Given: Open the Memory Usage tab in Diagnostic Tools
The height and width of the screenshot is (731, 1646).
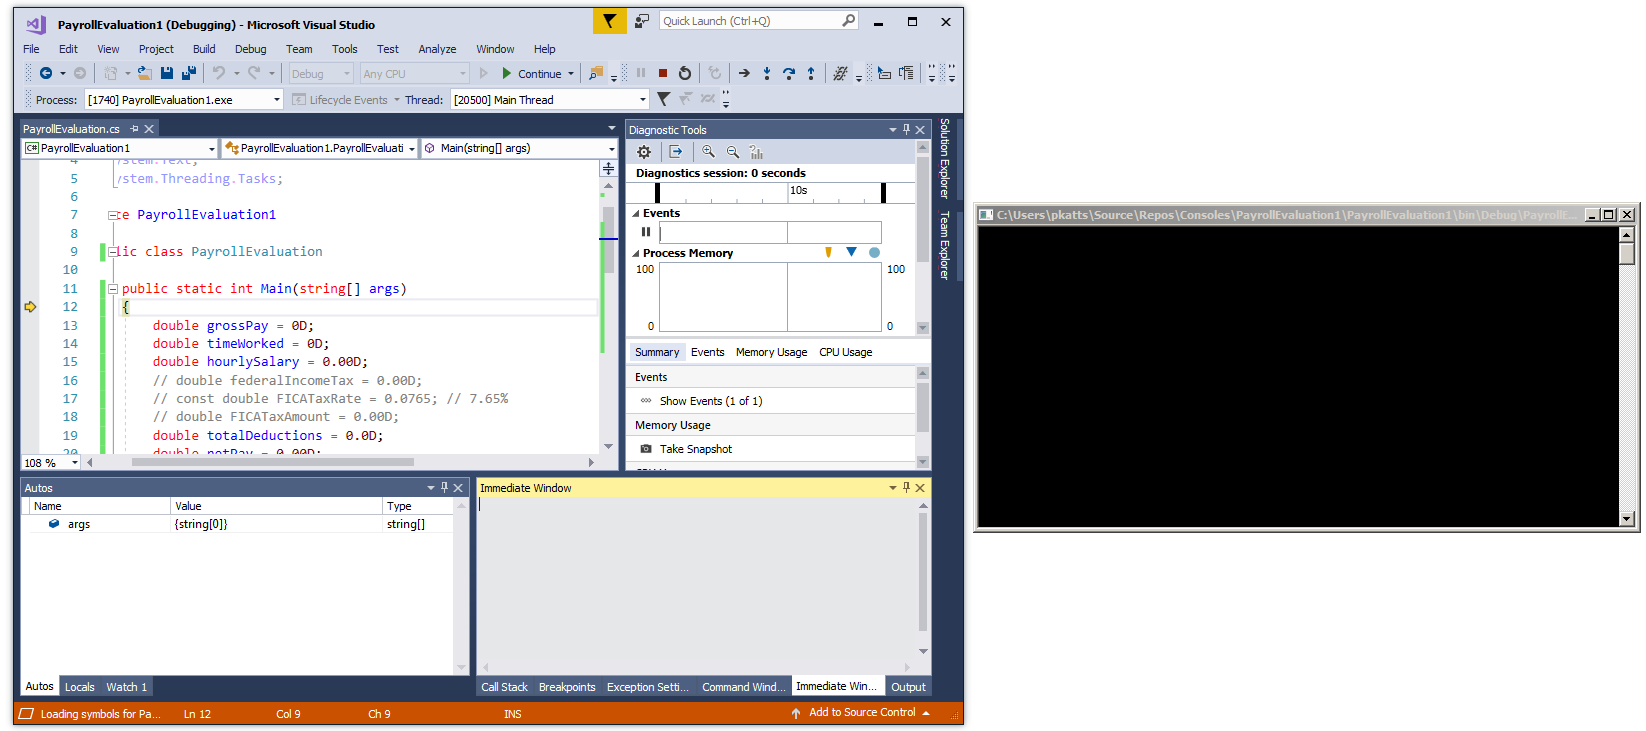Looking at the screenshot, I should pyautogui.click(x=771, y=352).
